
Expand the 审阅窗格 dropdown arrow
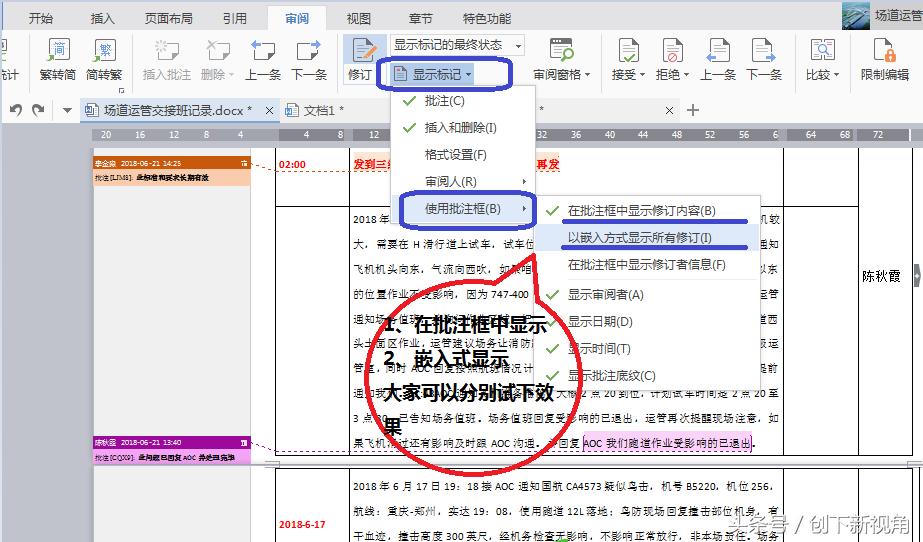tap(587, 75)
